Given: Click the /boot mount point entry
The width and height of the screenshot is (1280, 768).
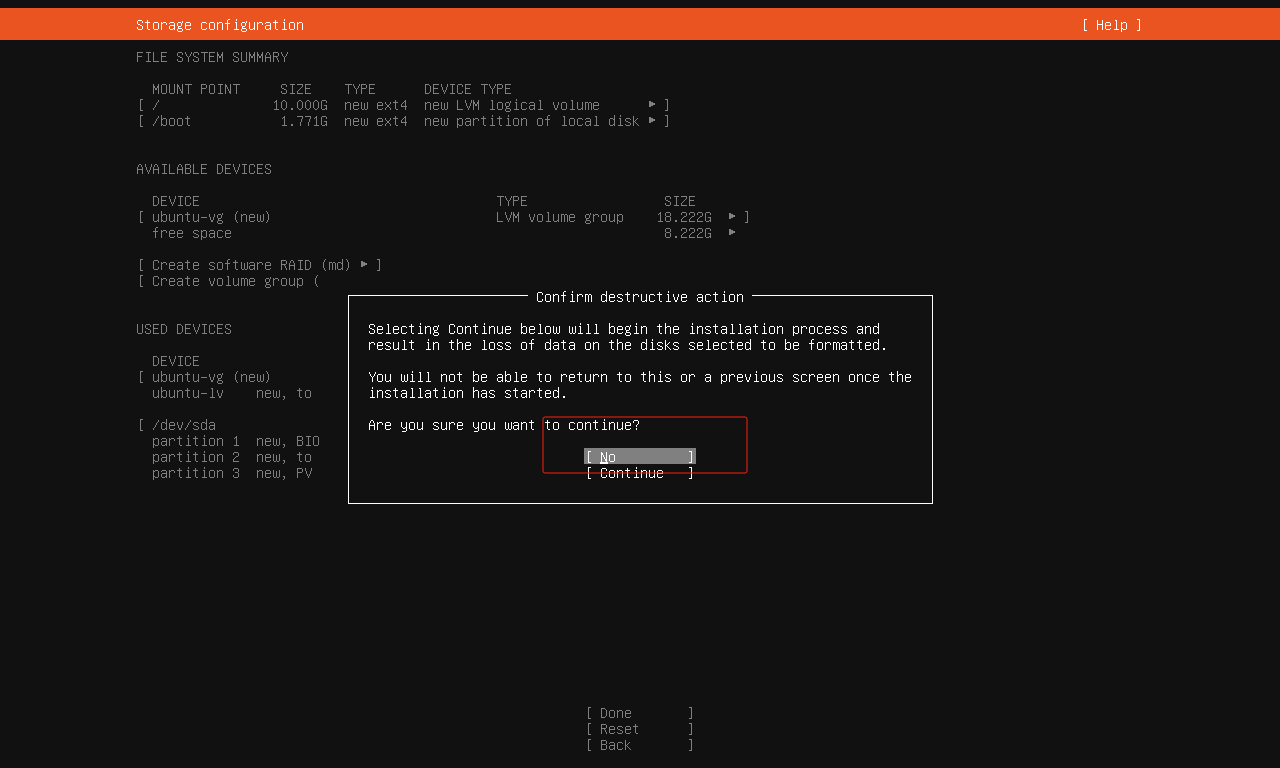Looking at the screenshot, I should 172,121.
